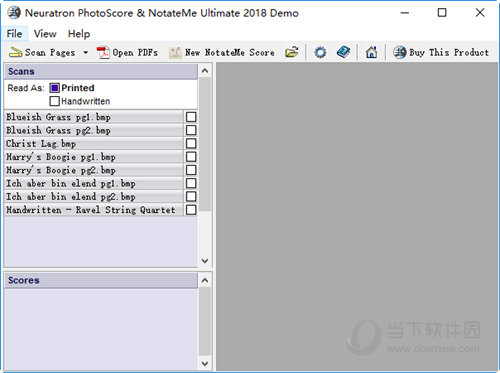Screen dimensions: 500x373
Task: Click the New NotateMe Score icon
Action: [175, 53]
